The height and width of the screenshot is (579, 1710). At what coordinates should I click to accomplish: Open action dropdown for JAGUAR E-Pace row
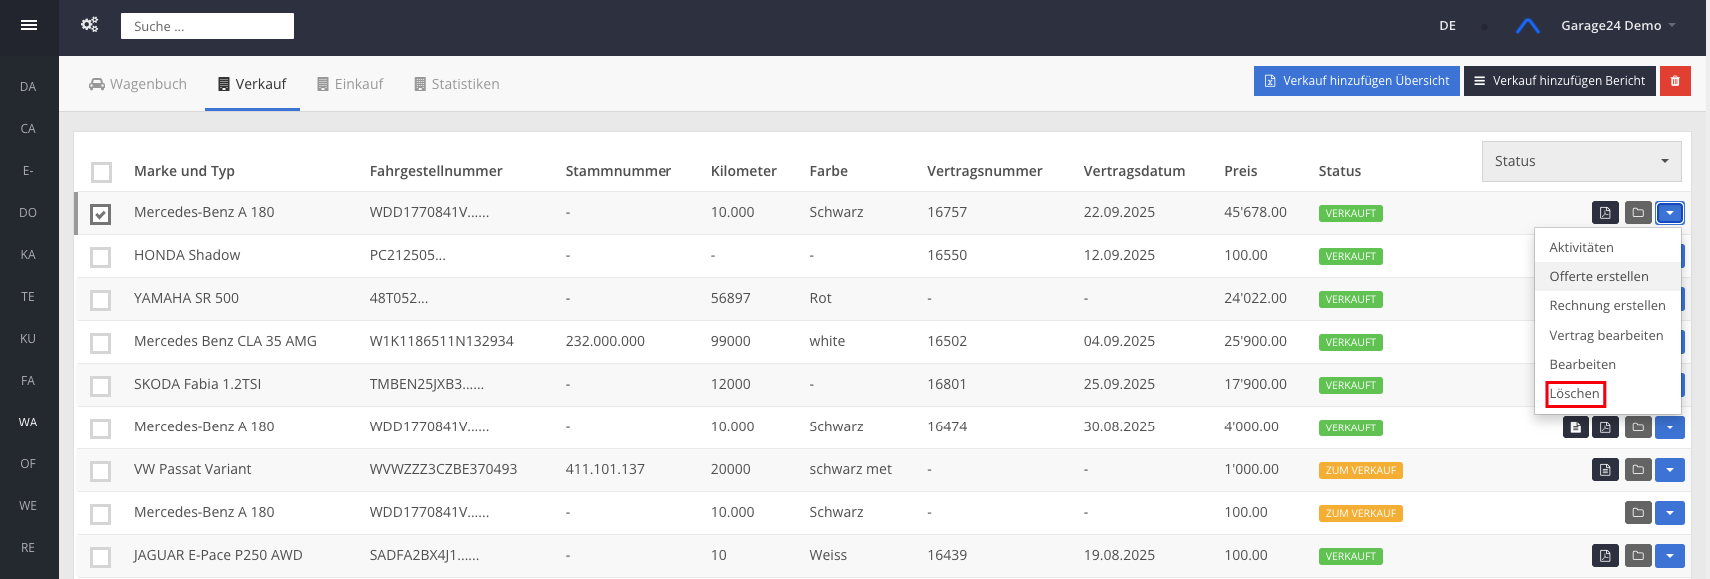1670,556
